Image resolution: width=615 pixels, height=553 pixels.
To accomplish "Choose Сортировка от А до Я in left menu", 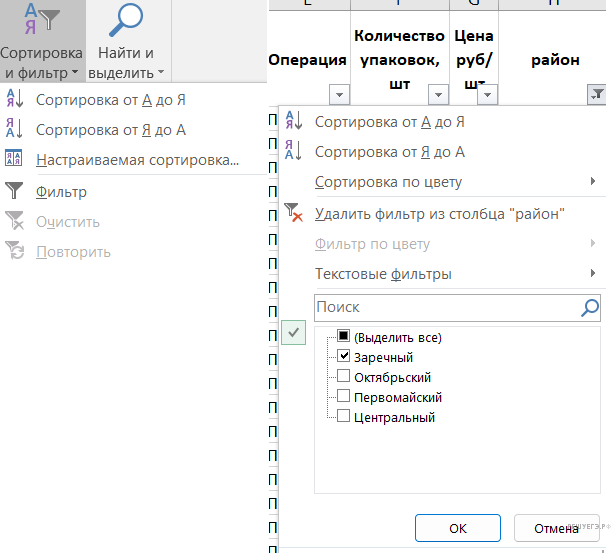I will [x=110, y=99].
